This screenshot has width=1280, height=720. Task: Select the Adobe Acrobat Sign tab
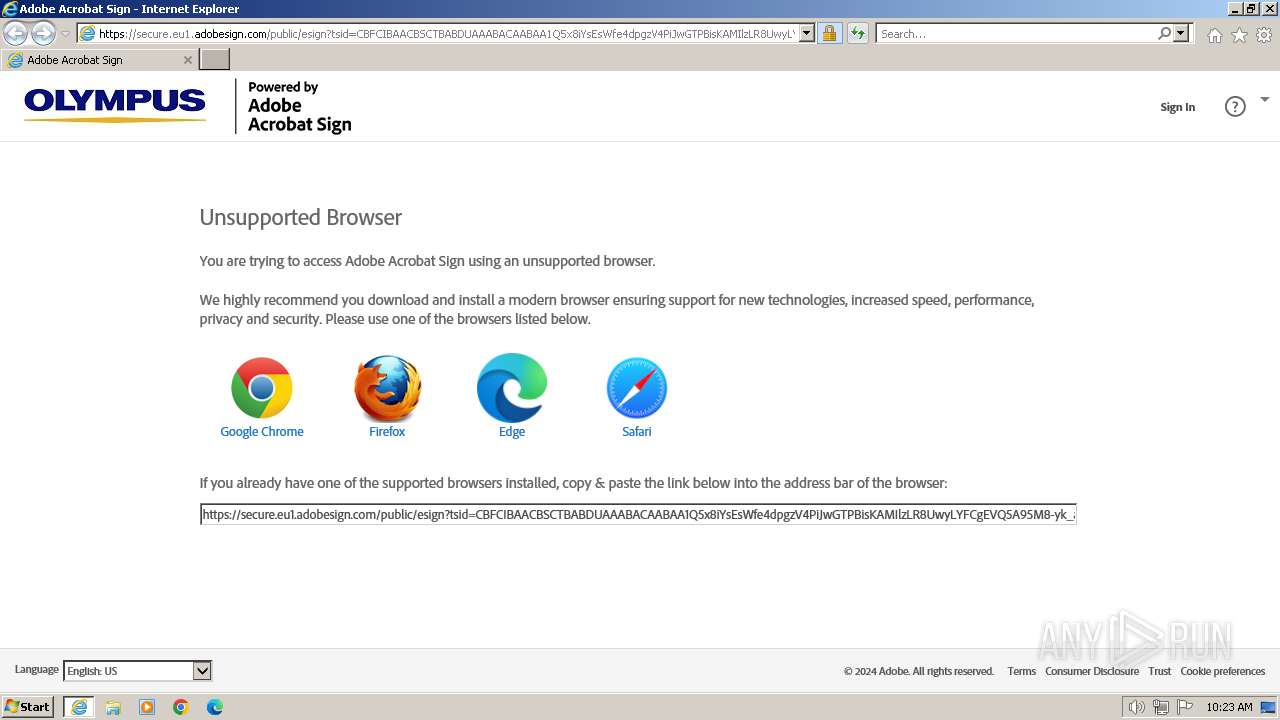pos(99,60)
